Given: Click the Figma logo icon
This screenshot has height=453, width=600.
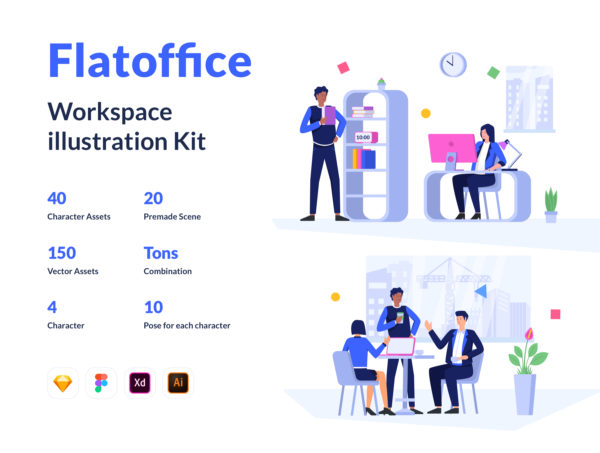Looking at the screenshot, I should pos(101,383).
